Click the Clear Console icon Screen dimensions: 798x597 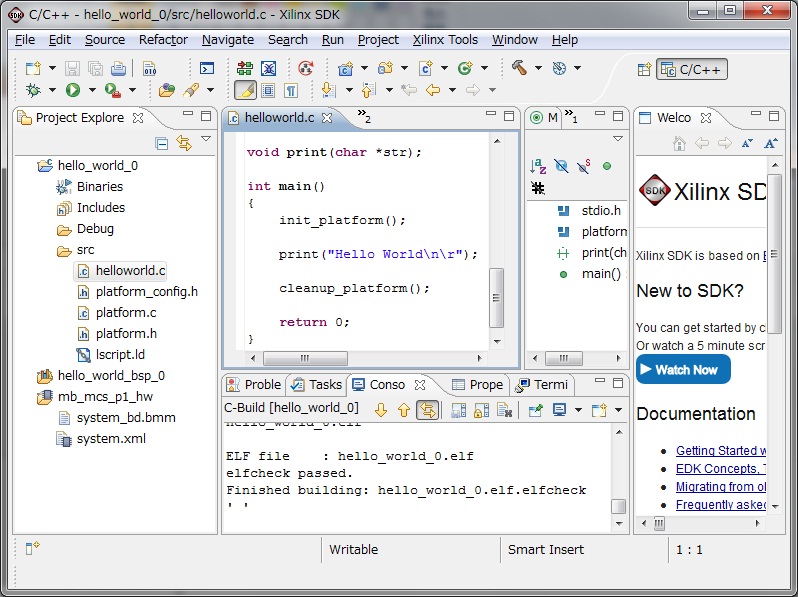point(504,410)
